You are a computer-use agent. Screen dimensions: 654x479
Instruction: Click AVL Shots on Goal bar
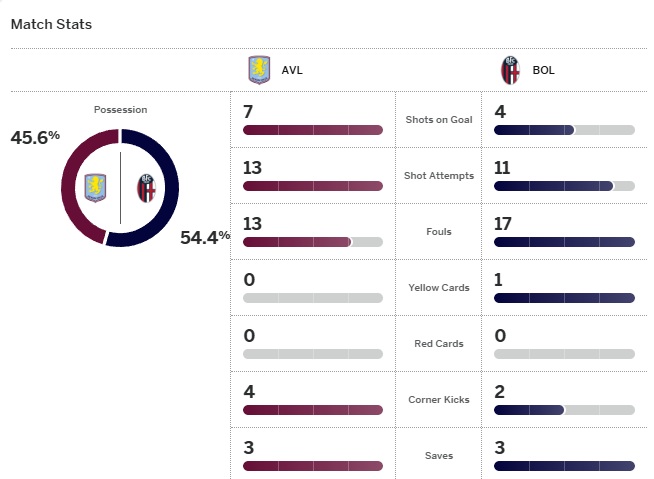coord(312,130)
